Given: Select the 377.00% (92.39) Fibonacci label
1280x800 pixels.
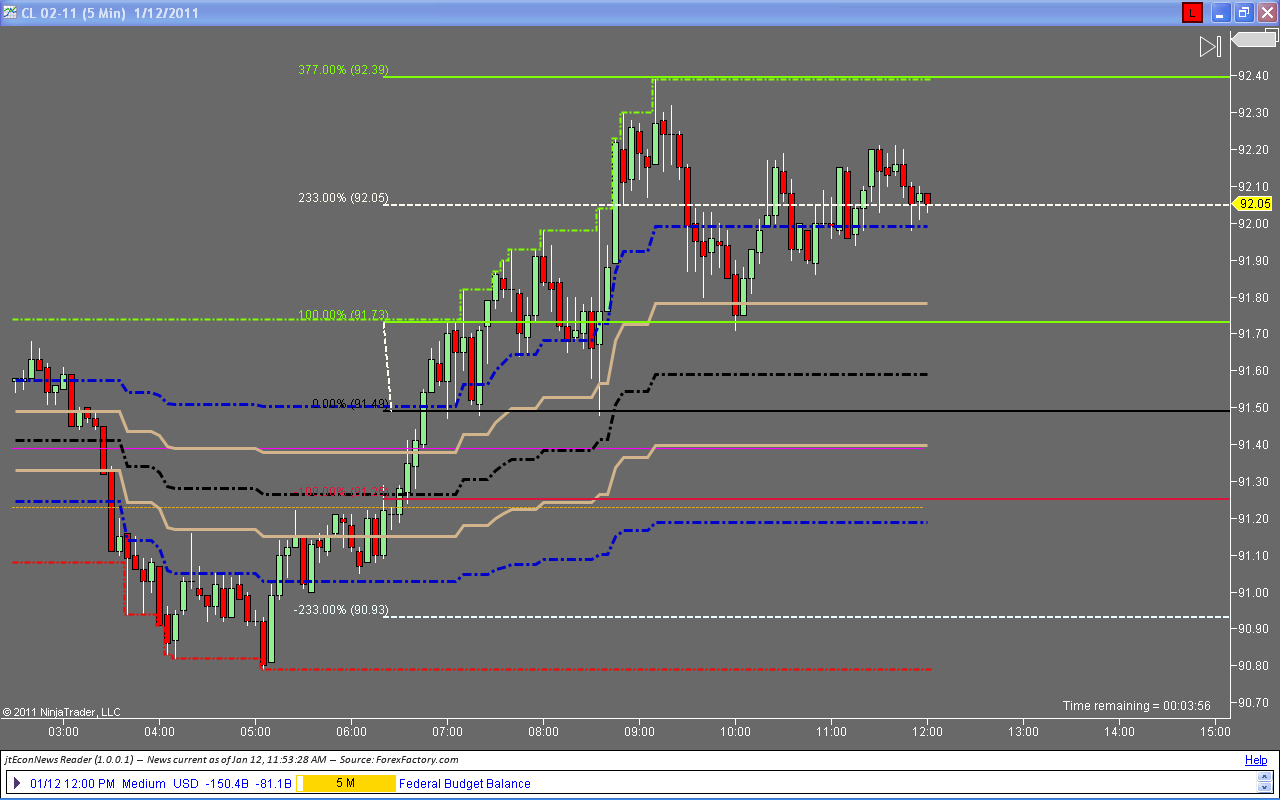Looking at the screenshot, I should (343, 70).
